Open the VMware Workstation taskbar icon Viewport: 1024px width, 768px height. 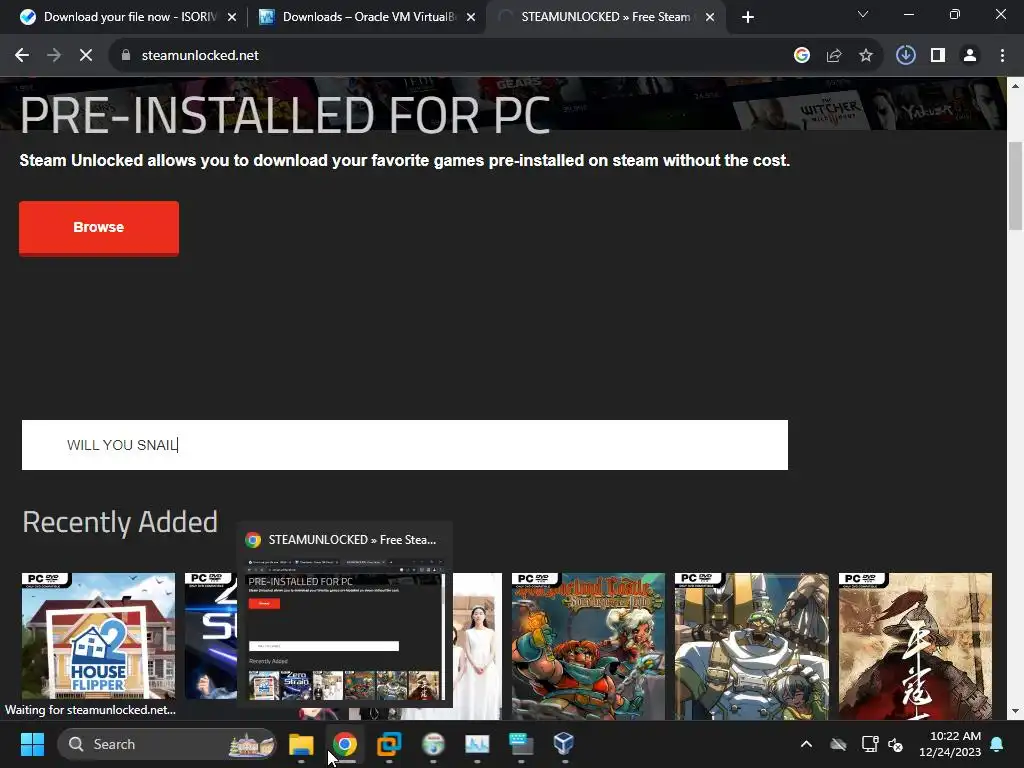389,744
